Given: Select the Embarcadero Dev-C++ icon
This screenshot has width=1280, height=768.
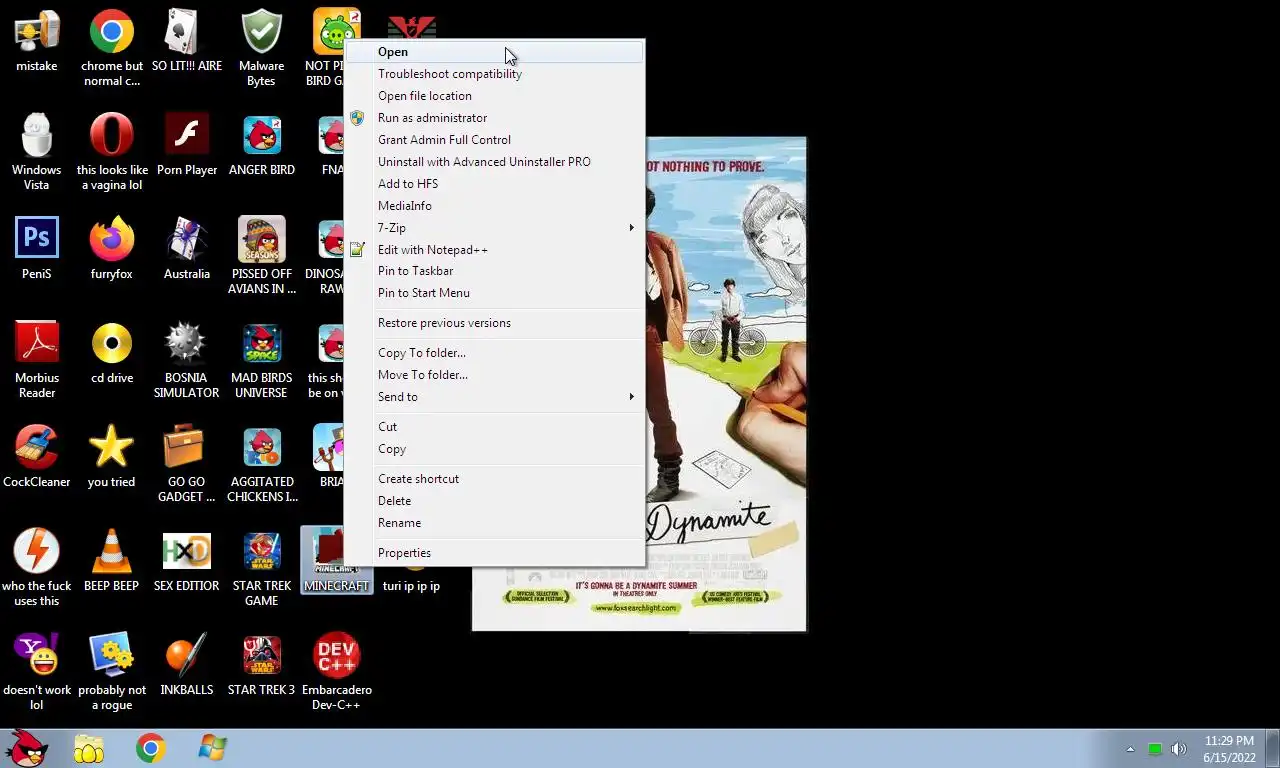Looking at the screenshot, I should coord(337,672).
